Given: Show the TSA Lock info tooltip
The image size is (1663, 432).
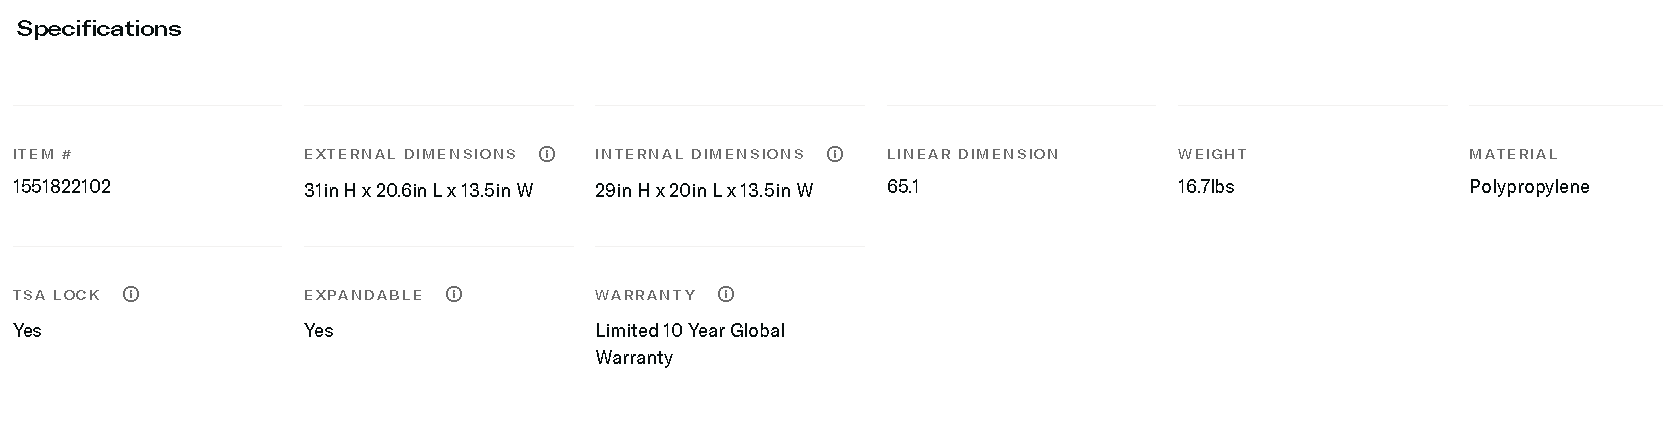Looking at the screenshot, I should [x=131, y=294].
